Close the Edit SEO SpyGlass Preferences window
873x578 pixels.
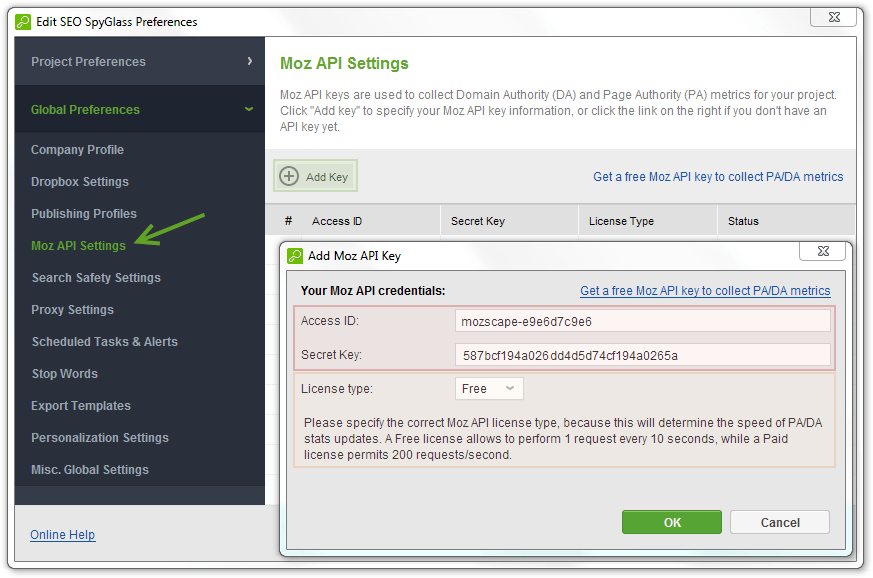coord(833,17)
